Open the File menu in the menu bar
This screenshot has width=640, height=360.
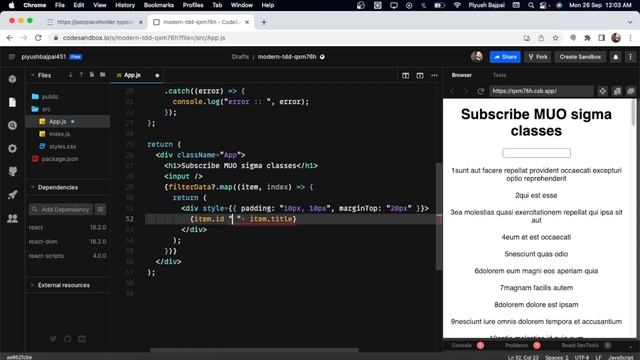pyautogui.click(x=60, y=5)
